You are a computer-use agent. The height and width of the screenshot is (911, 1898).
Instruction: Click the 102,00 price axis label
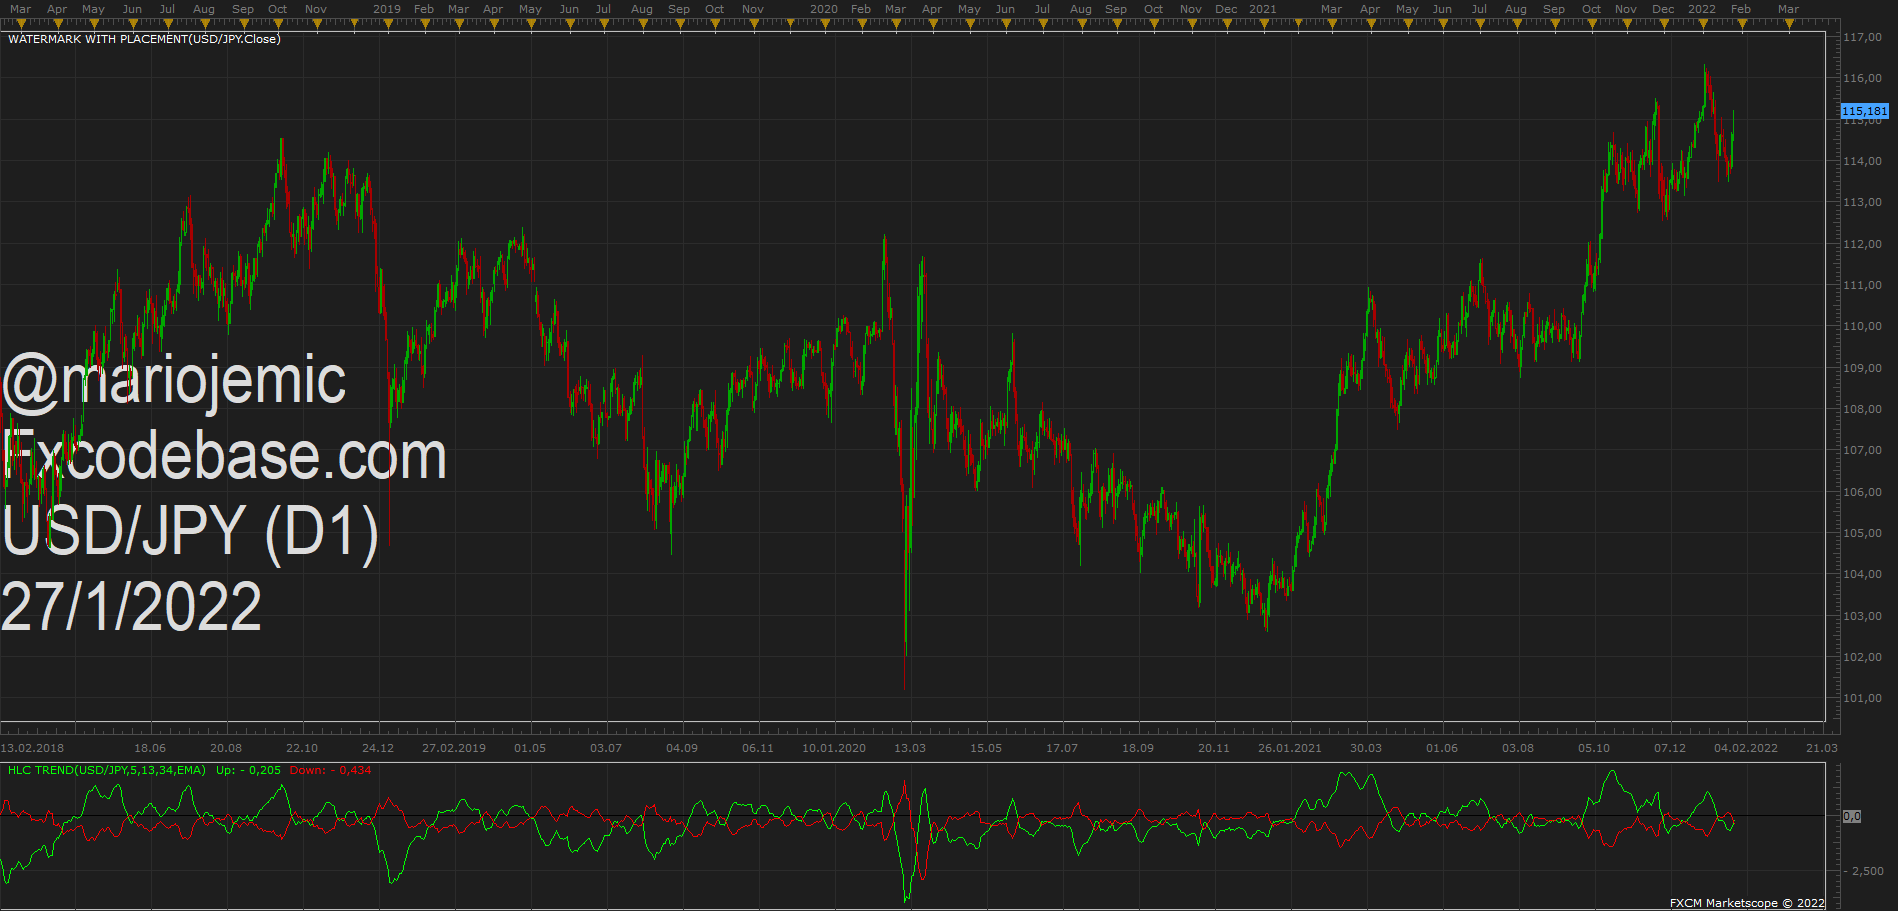[x=1862, y=657]
